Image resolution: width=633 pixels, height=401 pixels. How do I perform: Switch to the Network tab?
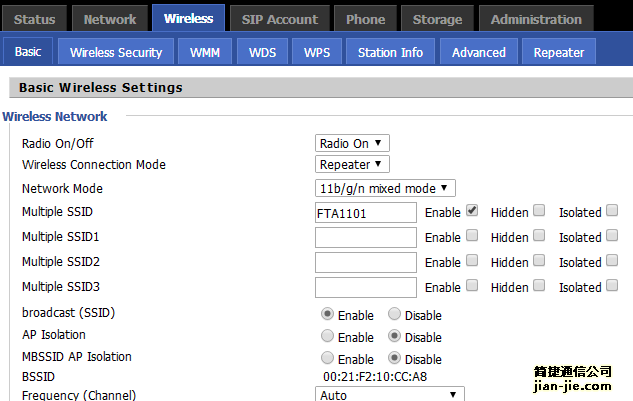point(110,19)
